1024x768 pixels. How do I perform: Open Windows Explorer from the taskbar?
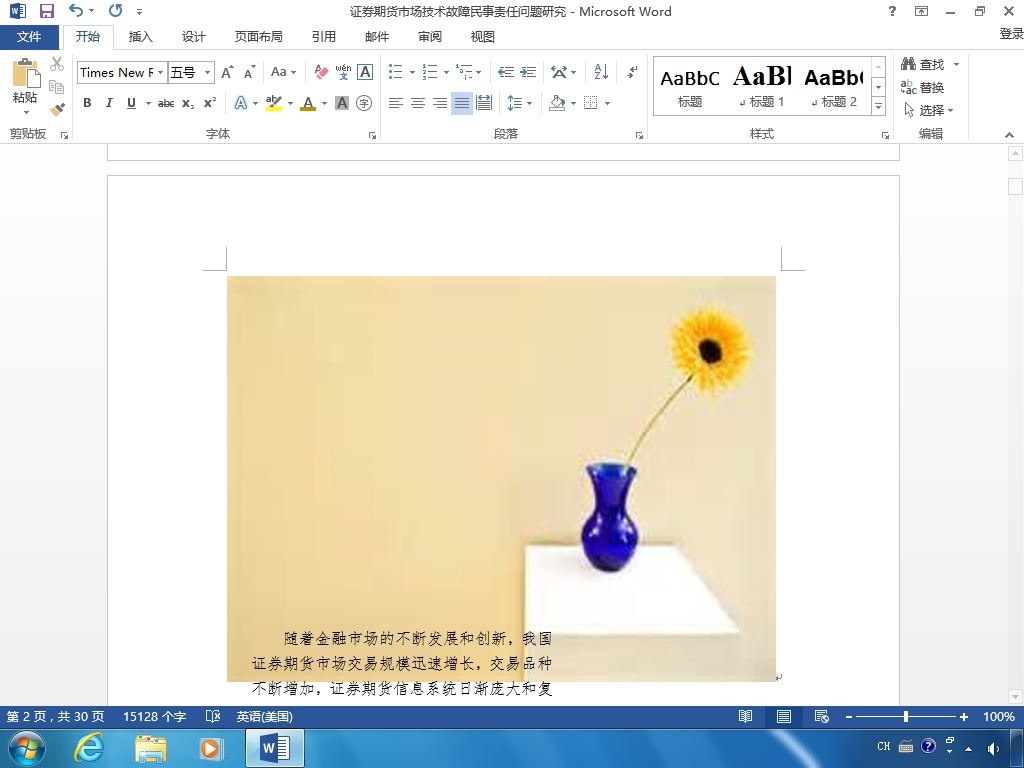point(151,748)
